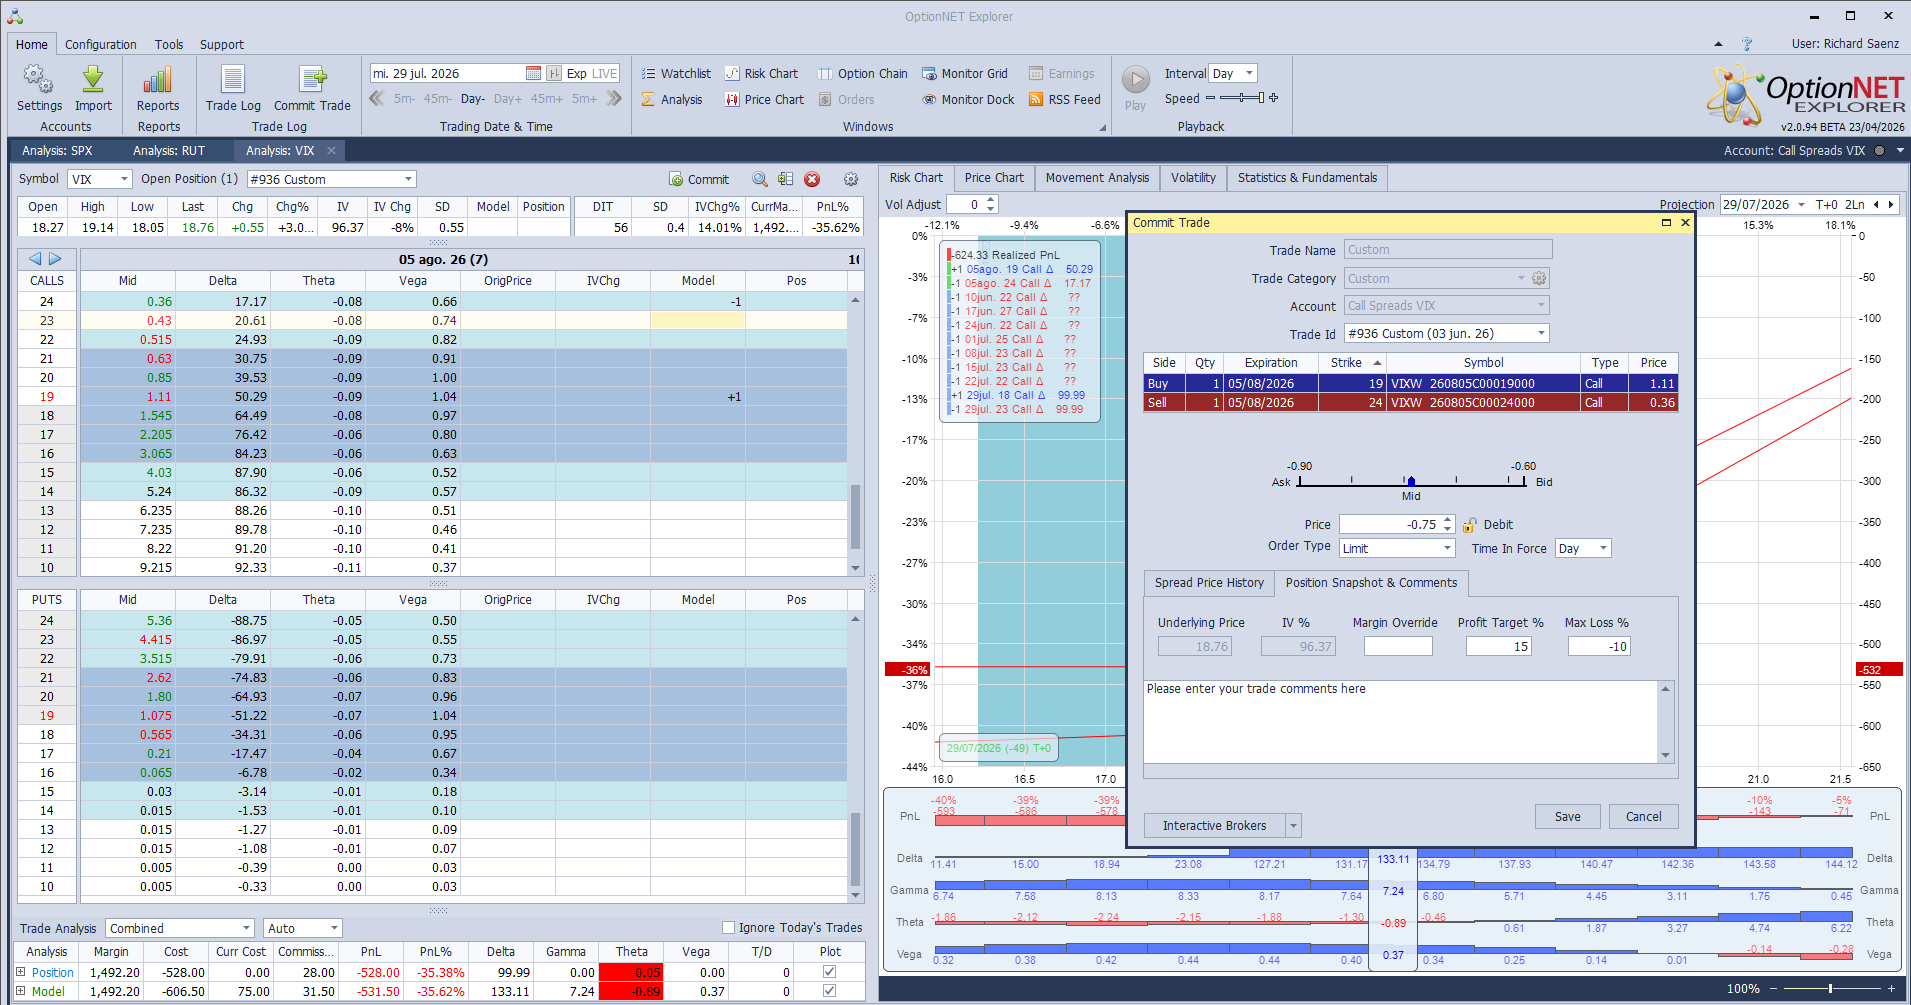Viewport: 1911px width, 1005px height.
Task: Open the RSS Feed window
Action: 1065,99
